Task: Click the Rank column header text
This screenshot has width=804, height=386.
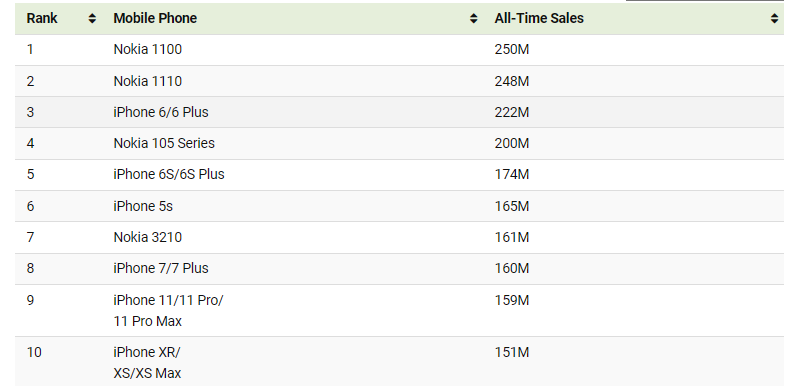Action: click(42, 18)
